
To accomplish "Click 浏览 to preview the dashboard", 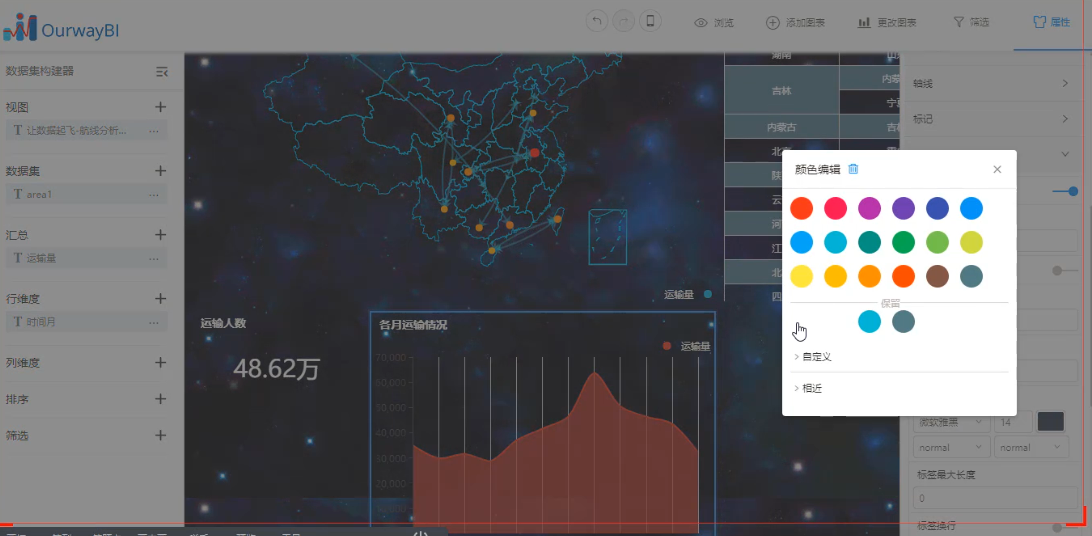I will click(714, 22).
